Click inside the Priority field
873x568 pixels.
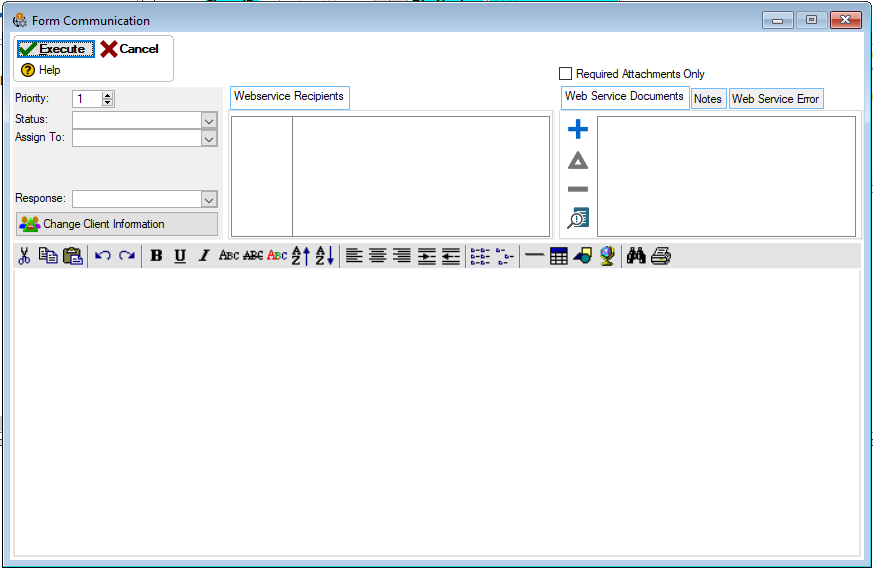point(87,99)
